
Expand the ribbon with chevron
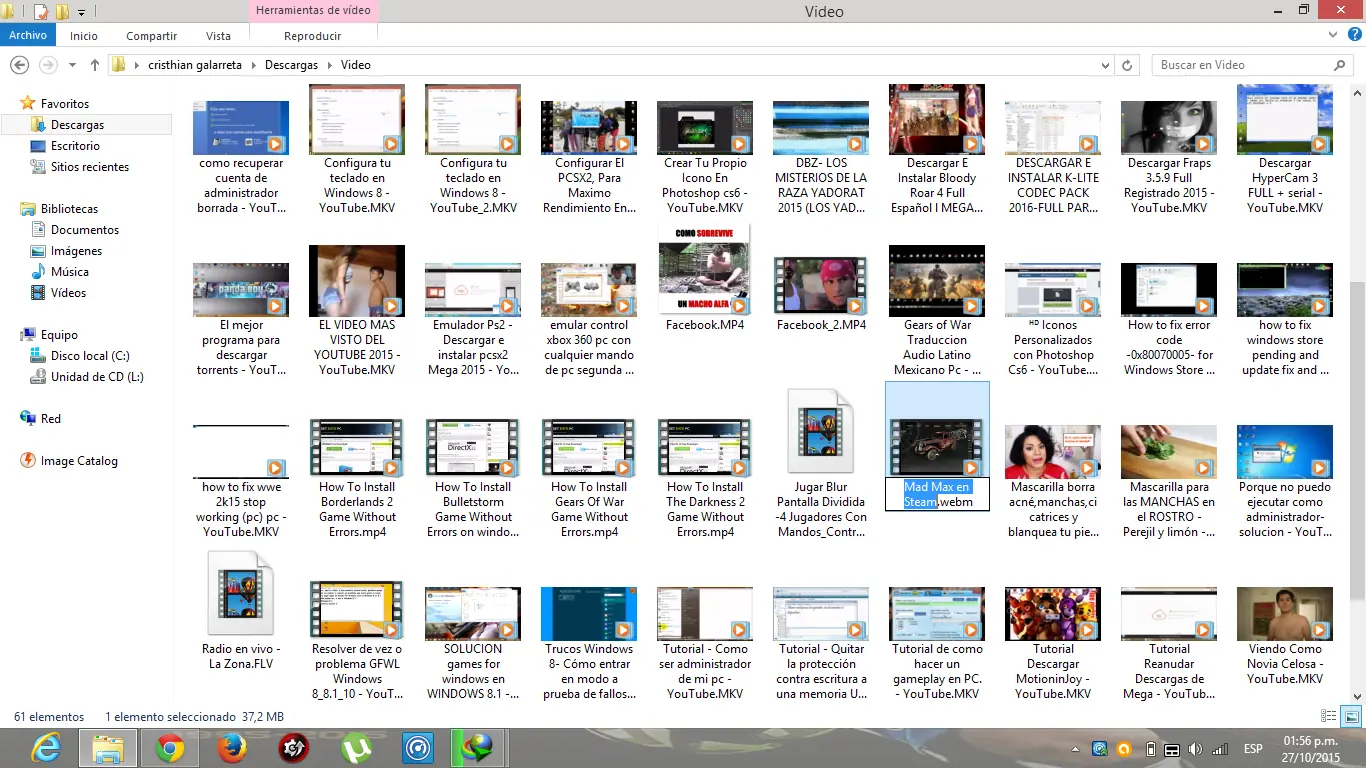(1333, 36)
